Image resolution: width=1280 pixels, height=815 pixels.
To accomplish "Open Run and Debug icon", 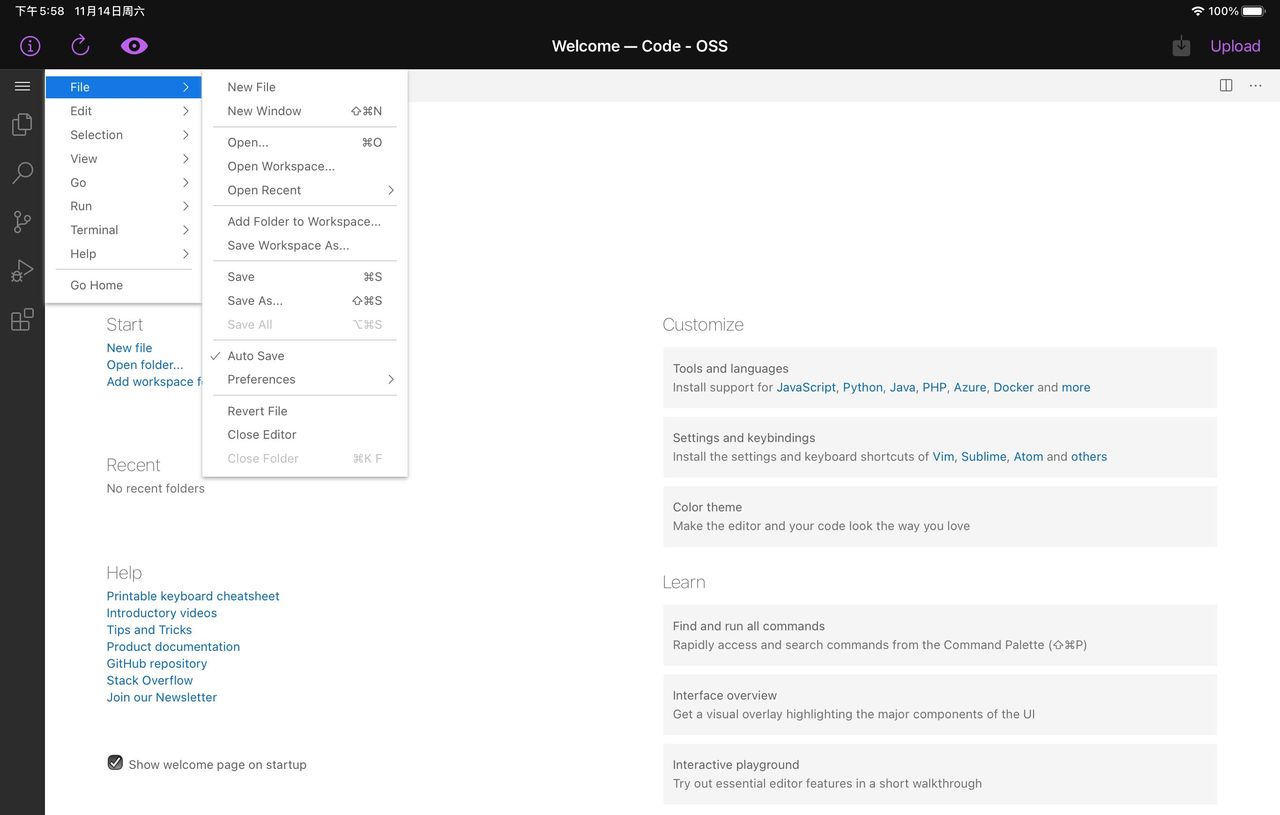I will pyautogui.click(x=22, y=271).
